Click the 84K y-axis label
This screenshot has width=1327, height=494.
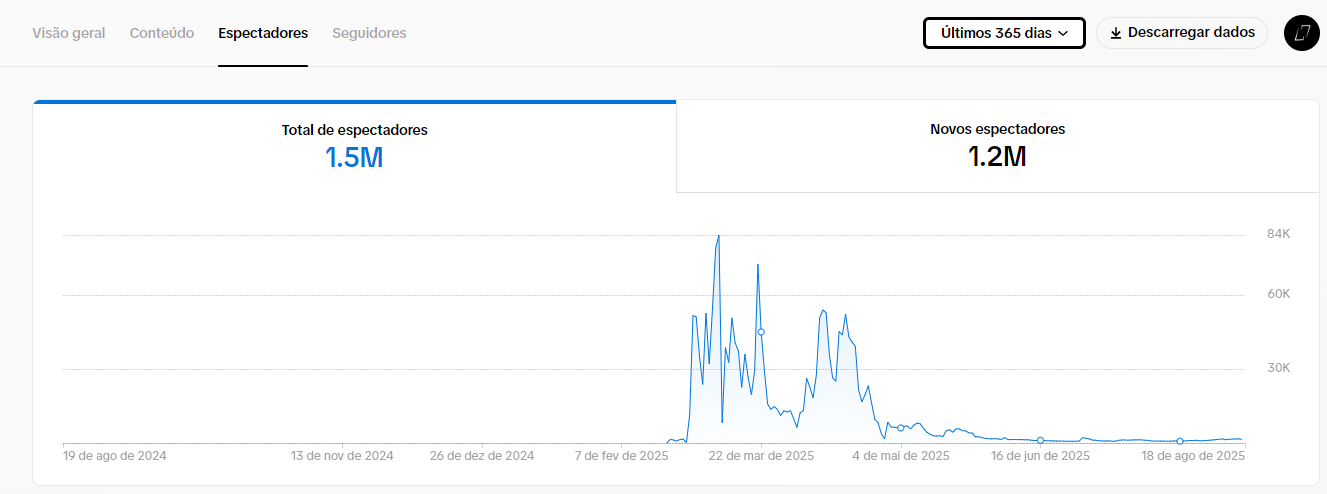pos(1279,235)
